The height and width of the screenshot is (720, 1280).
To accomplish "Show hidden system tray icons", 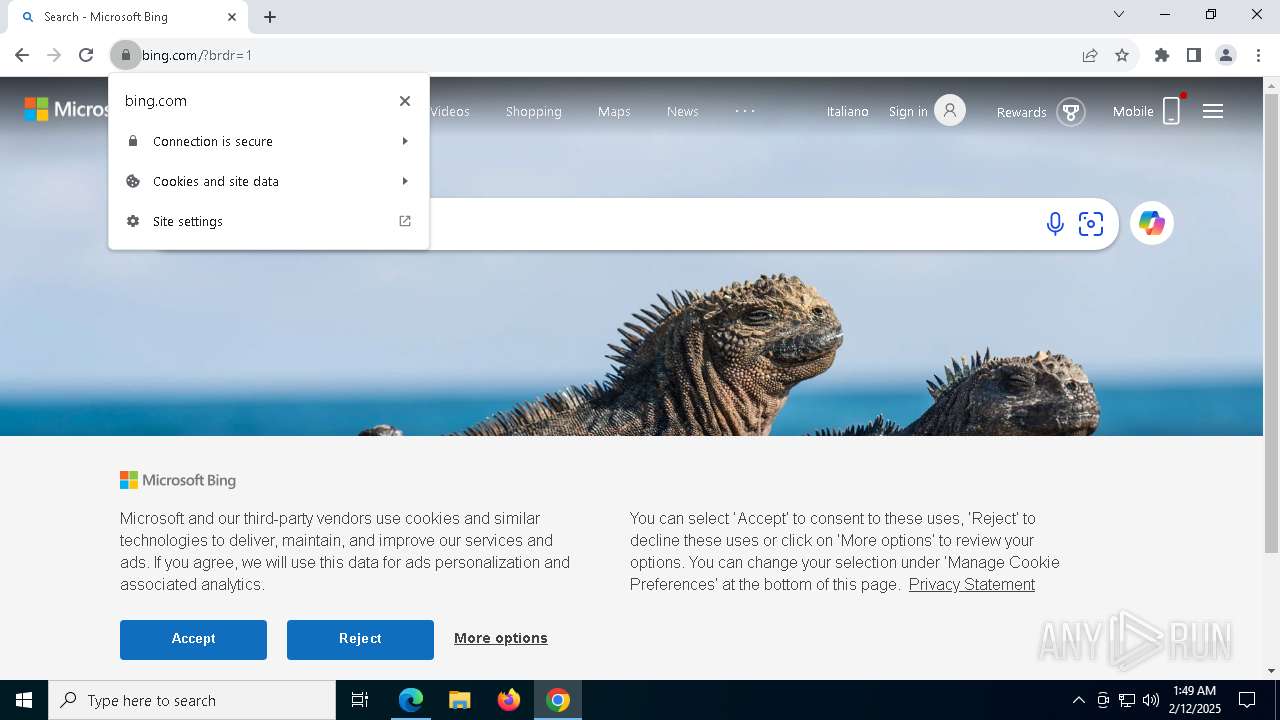I will (1078, 700).
